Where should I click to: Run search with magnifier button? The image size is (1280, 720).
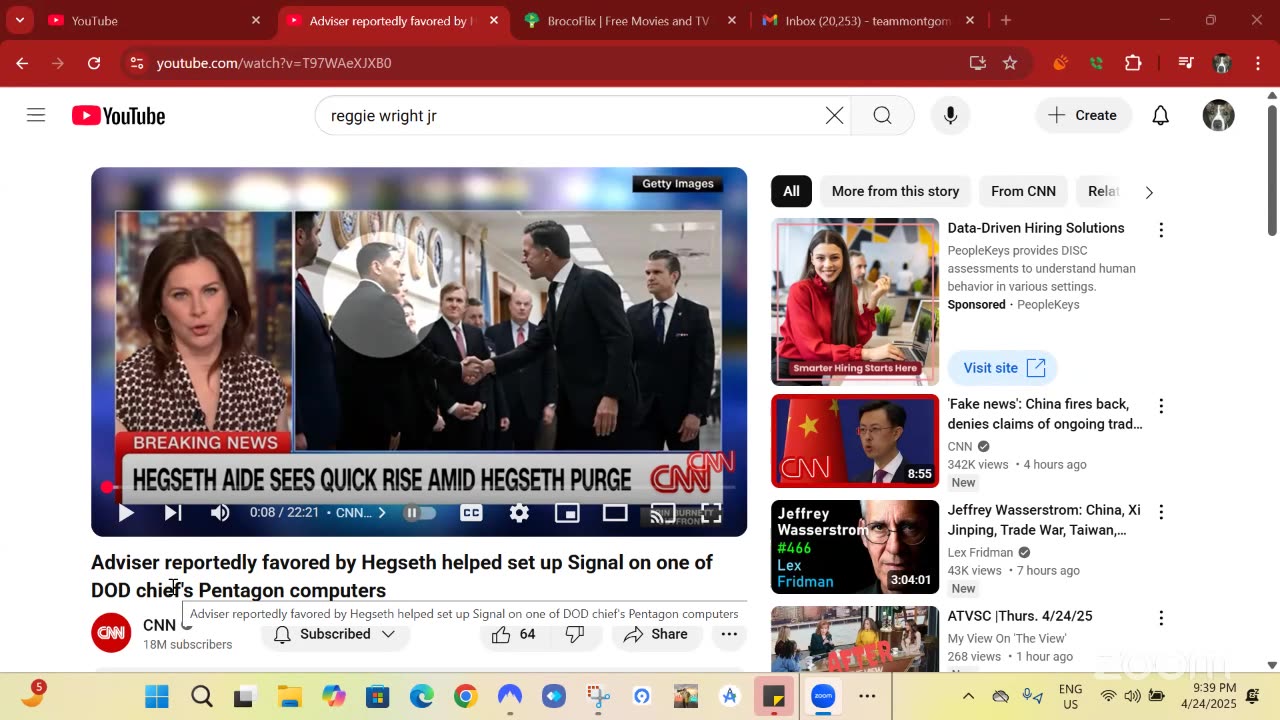coord(882,116)
